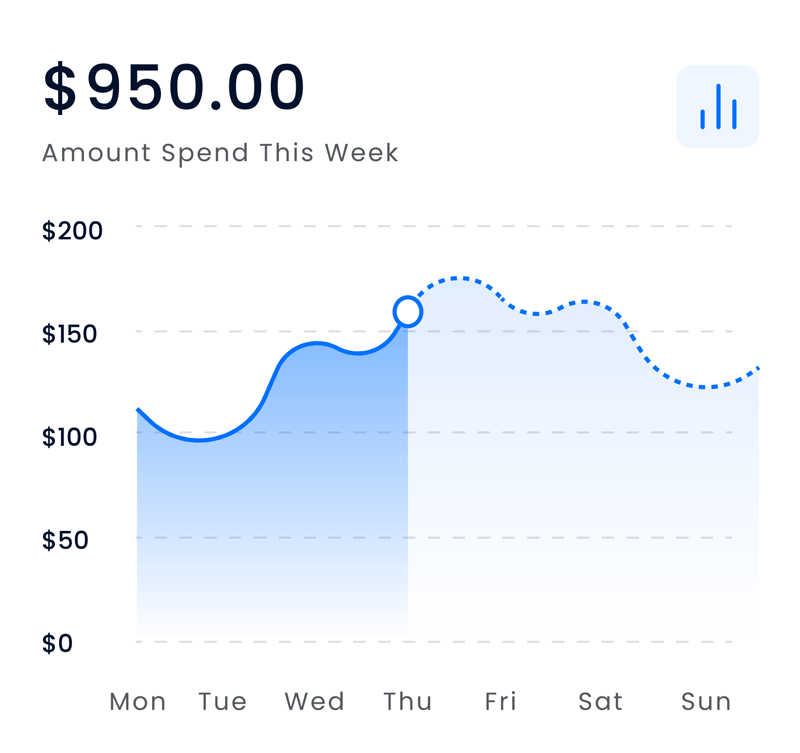Choose the Thu day label
Image resolution: width=800 pixels, height=753 pixels.
pos(407,702)
